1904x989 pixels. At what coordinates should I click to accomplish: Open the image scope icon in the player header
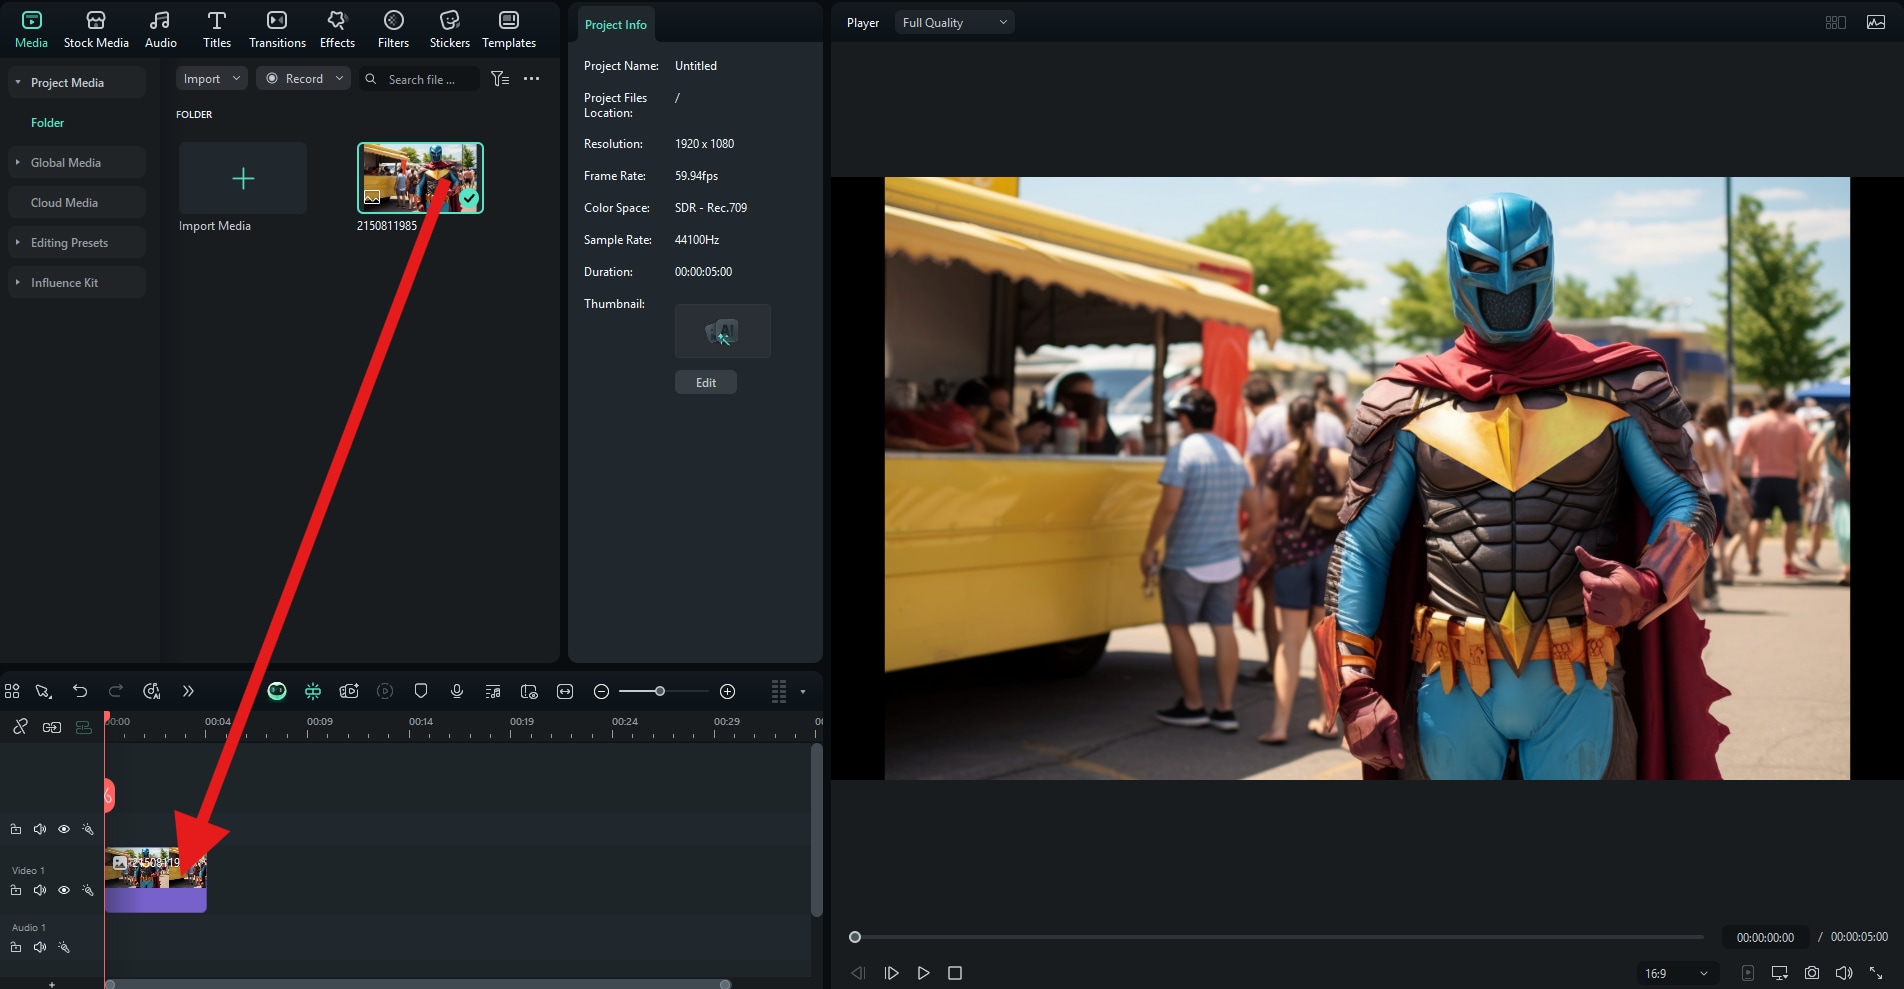tap(1876, 22)
